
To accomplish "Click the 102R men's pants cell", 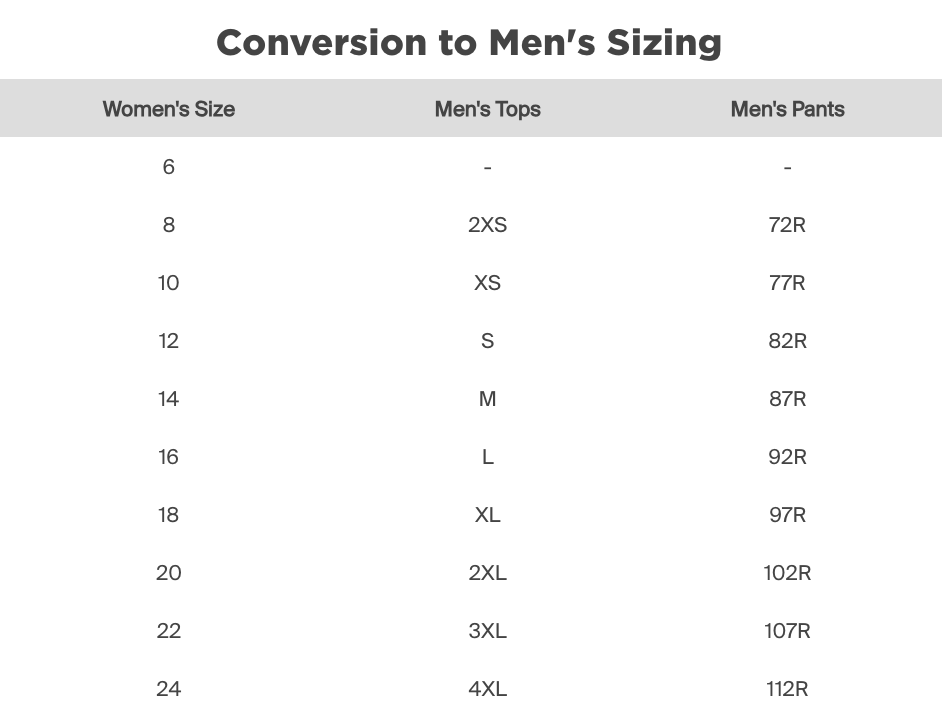I will coord(787,573).
